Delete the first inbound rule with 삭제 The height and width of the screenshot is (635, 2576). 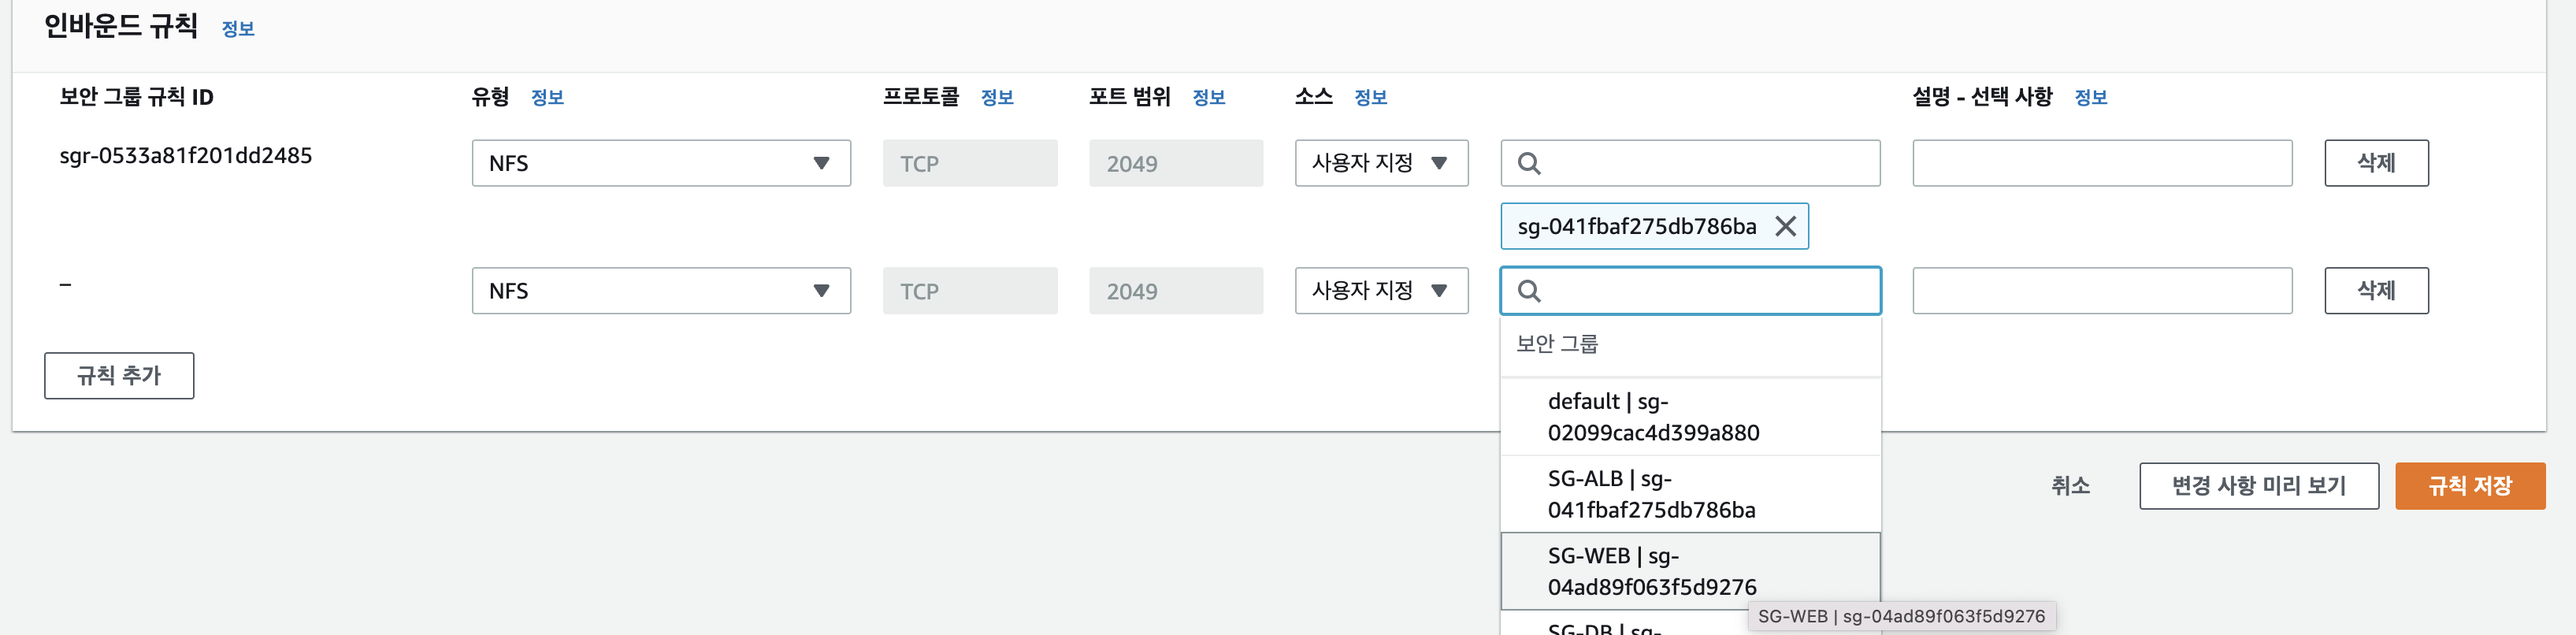coord(2376,163)
